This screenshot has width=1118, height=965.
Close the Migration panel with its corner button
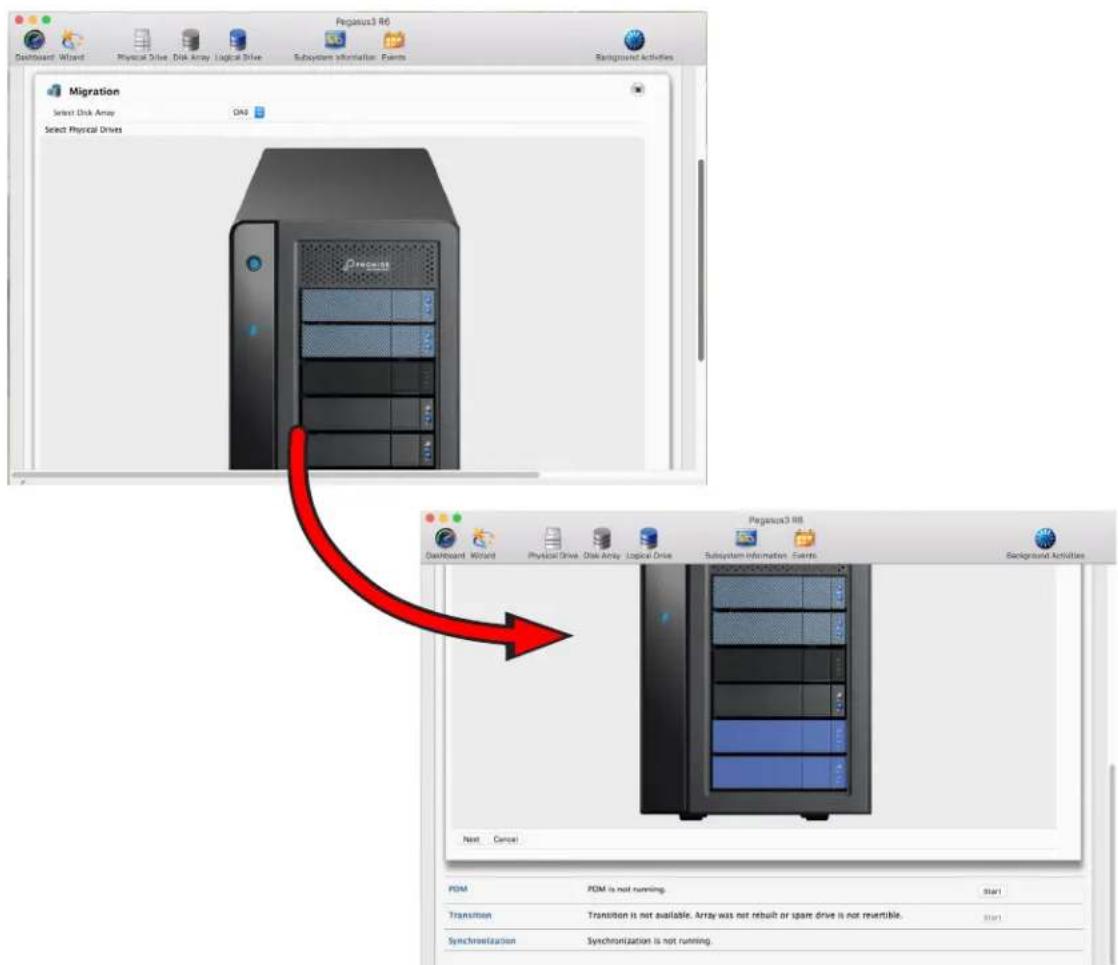tap(637, 89)
